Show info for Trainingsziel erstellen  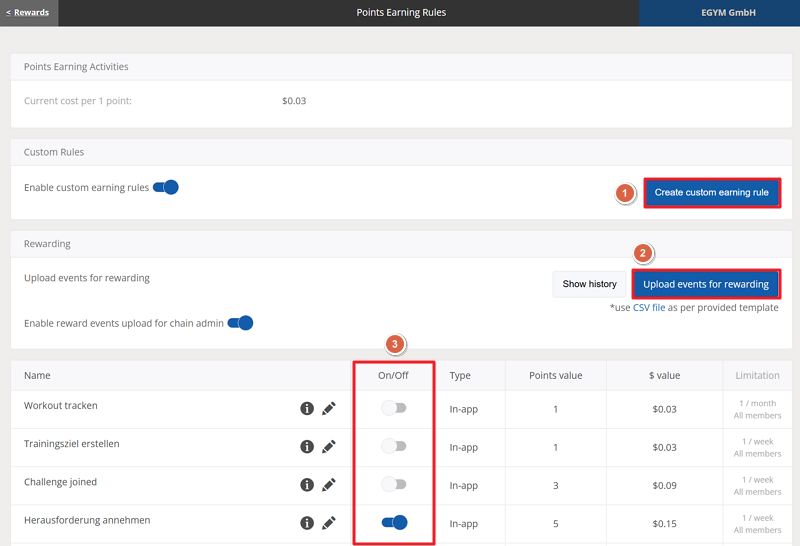click(x=307, y=447)
